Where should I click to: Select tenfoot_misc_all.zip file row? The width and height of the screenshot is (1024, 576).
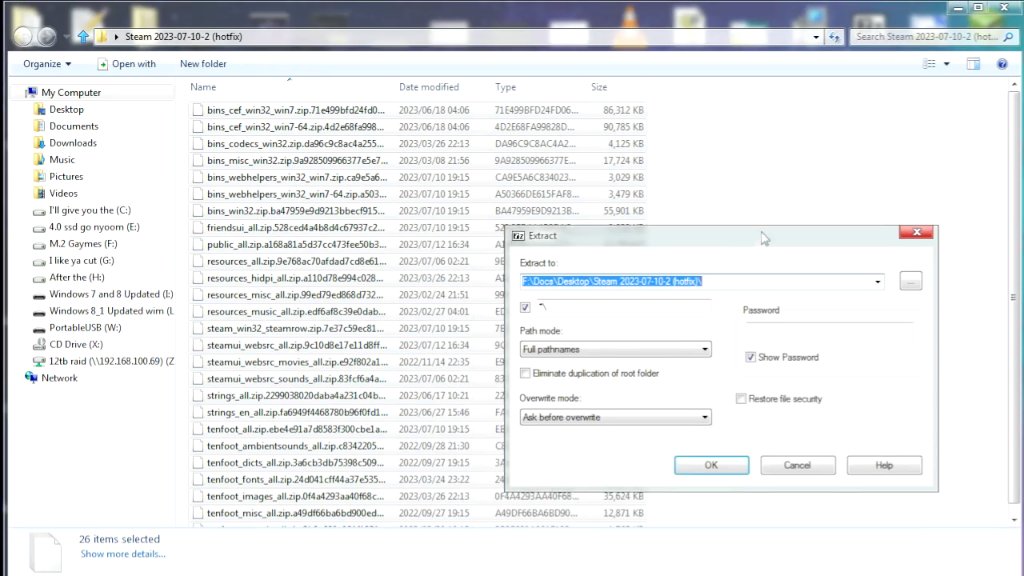click(417, 513)
